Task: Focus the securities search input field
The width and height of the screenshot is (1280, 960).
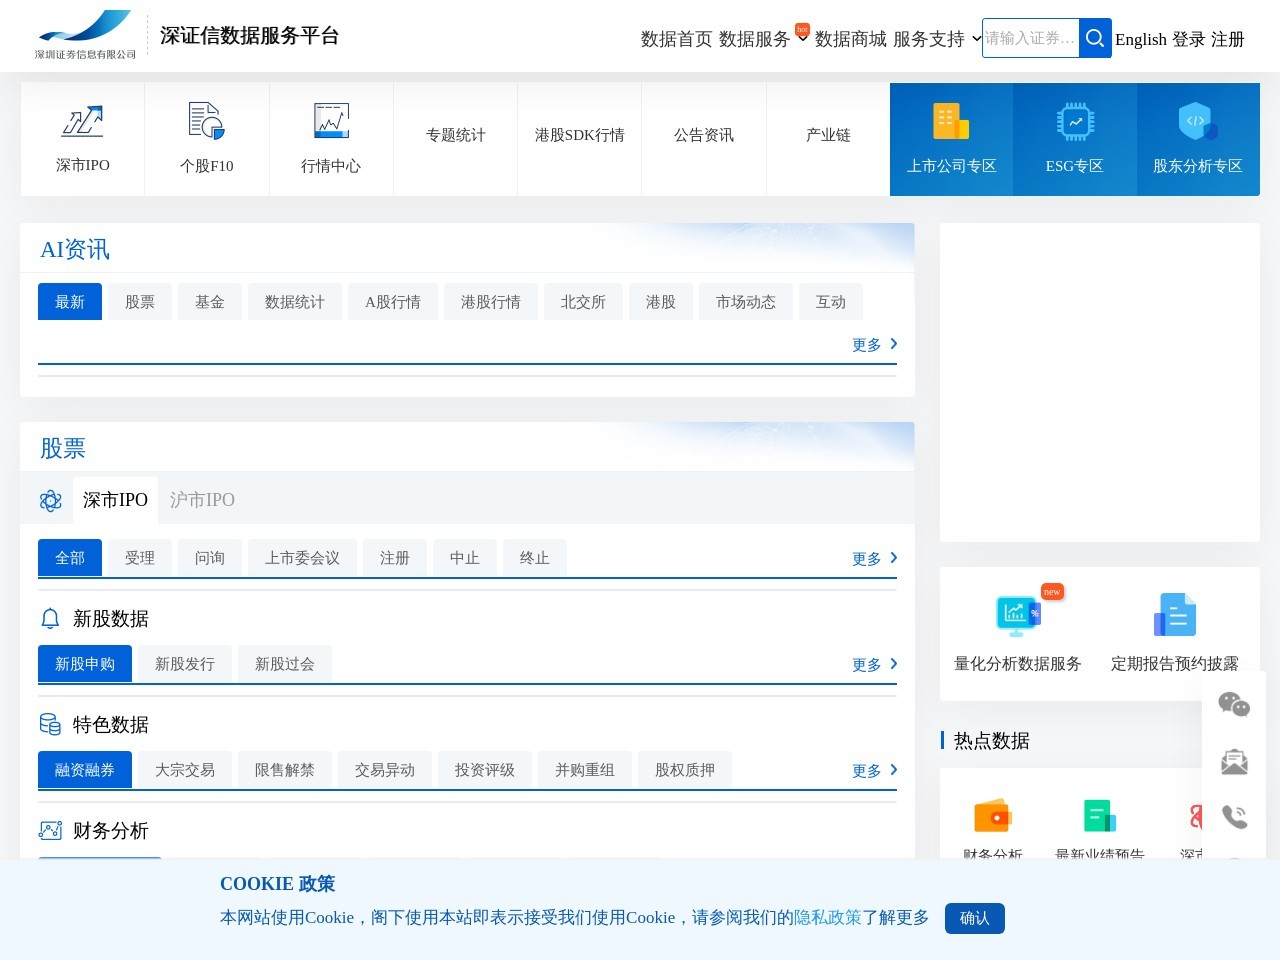Action: 1030,38
